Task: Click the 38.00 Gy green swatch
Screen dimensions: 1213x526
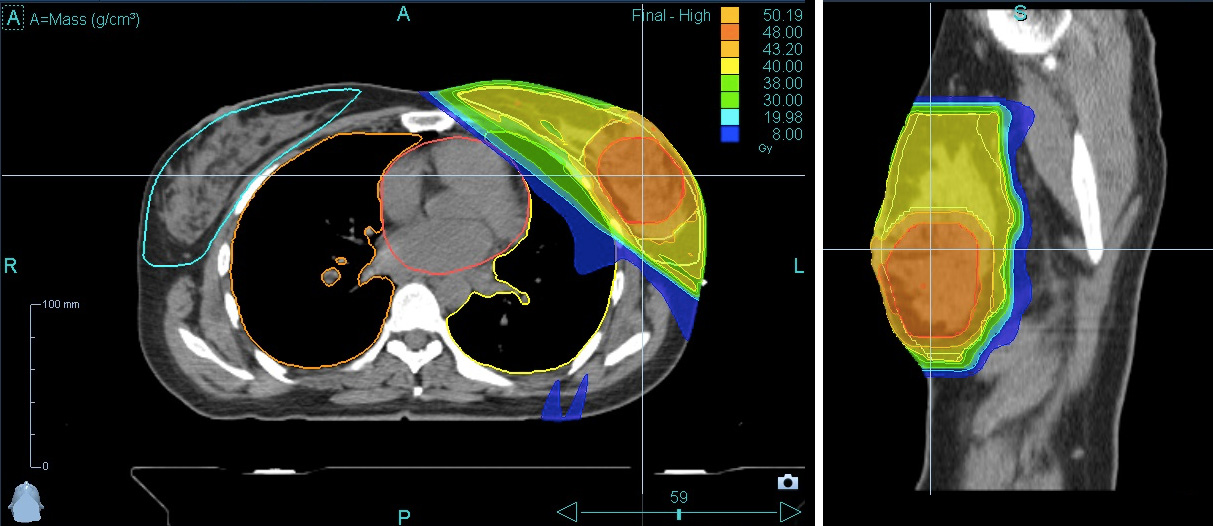Action: pyautogui.click(x=730, y=83)
